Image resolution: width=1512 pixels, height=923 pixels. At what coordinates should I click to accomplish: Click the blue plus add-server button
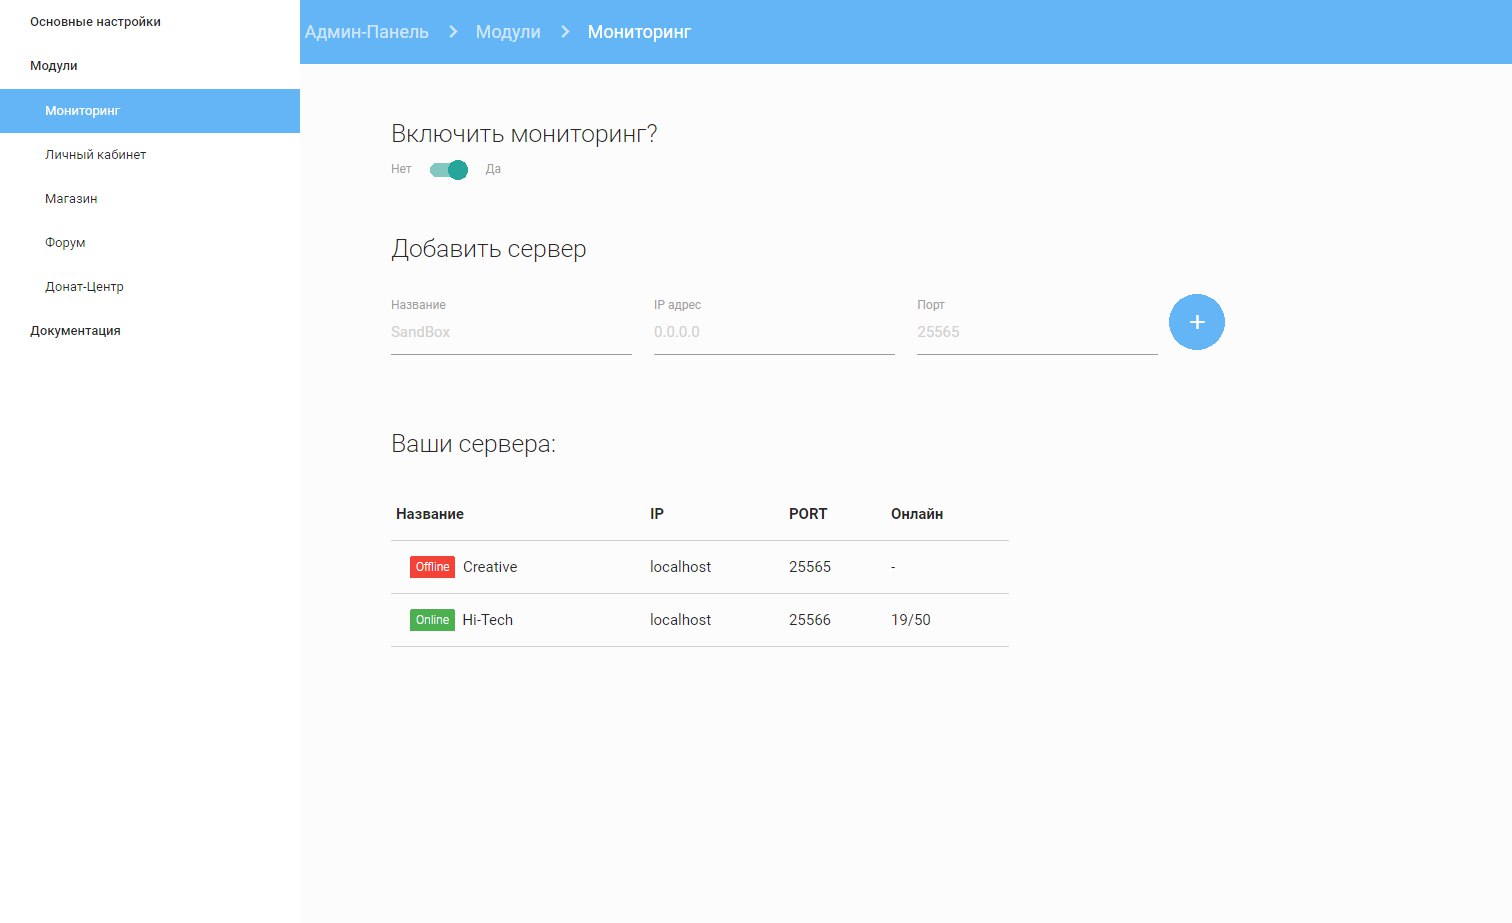(1196, 322)
